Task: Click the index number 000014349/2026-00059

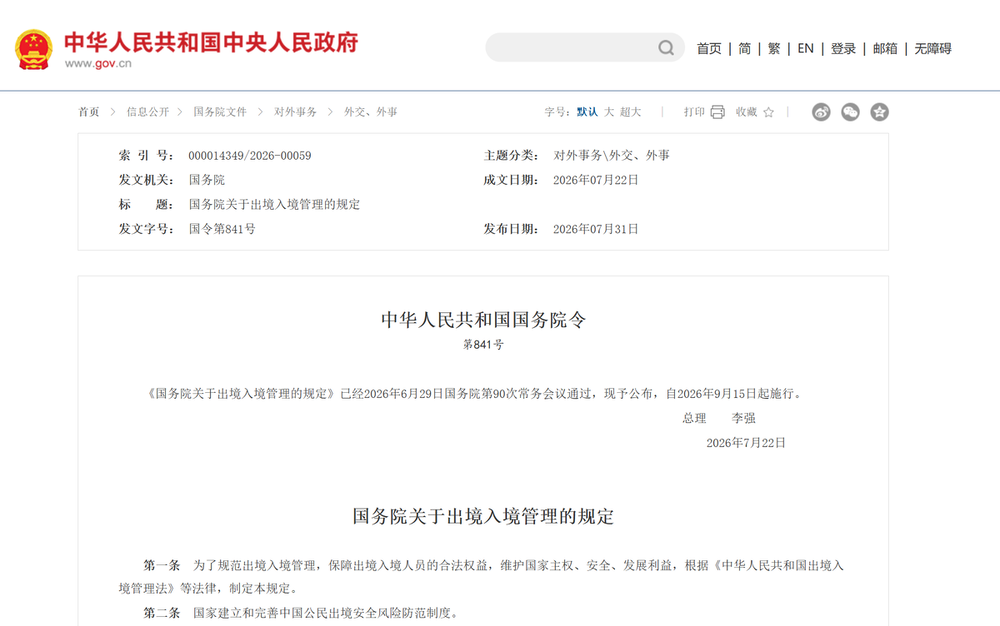Action: click(x=250, y=156)
